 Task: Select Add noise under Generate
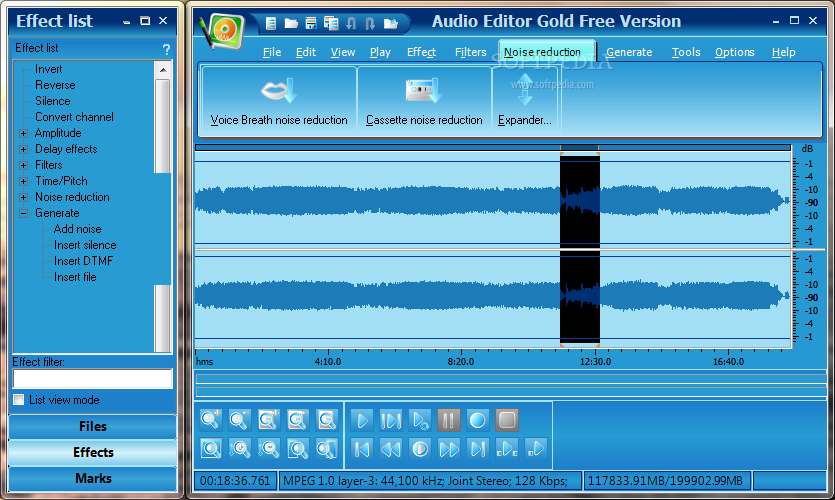pyautogui.click(x=77, y=229)
